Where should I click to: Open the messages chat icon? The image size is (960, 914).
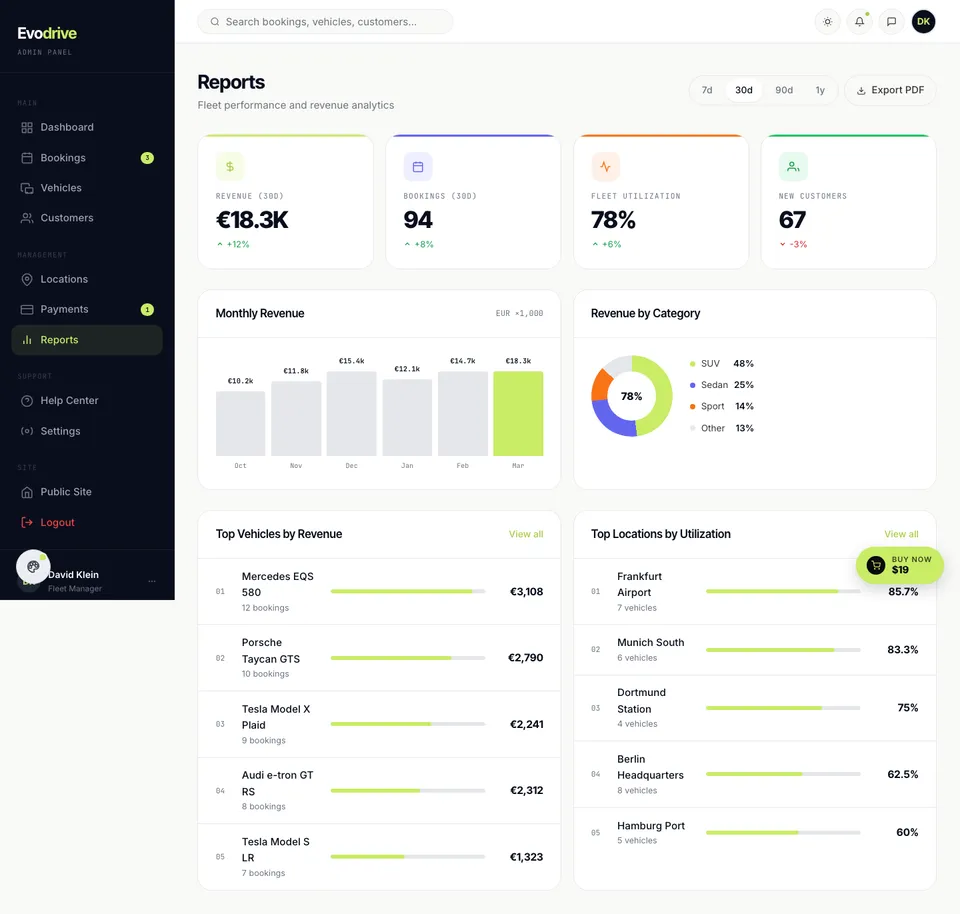(x=891, y=22)
